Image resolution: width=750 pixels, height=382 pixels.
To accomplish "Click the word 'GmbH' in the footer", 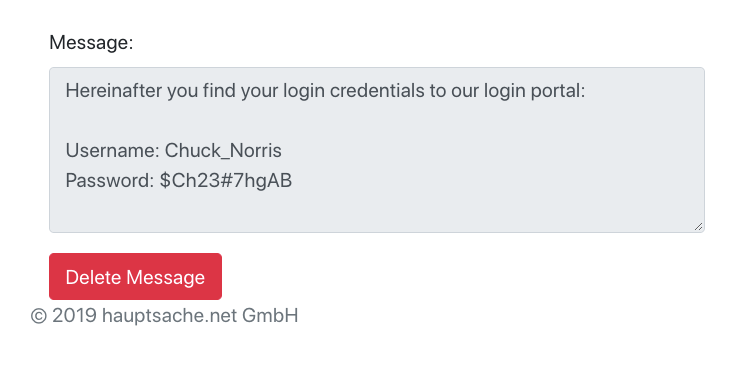I will pos(270,316).
